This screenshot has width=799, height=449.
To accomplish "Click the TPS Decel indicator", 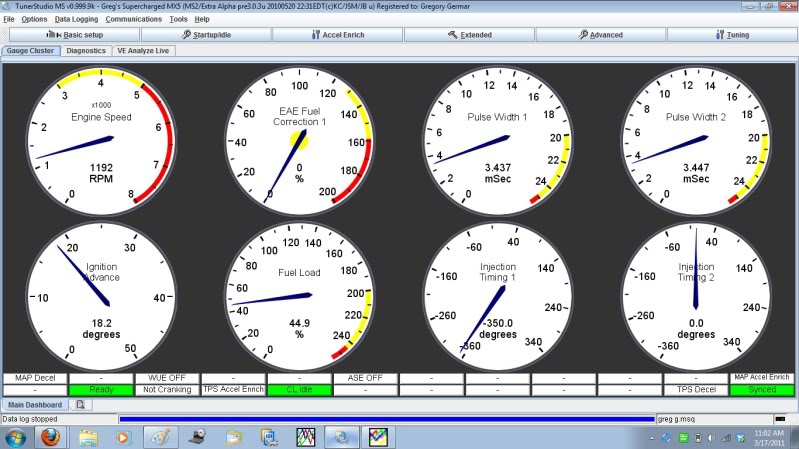I will click(696, 390).
